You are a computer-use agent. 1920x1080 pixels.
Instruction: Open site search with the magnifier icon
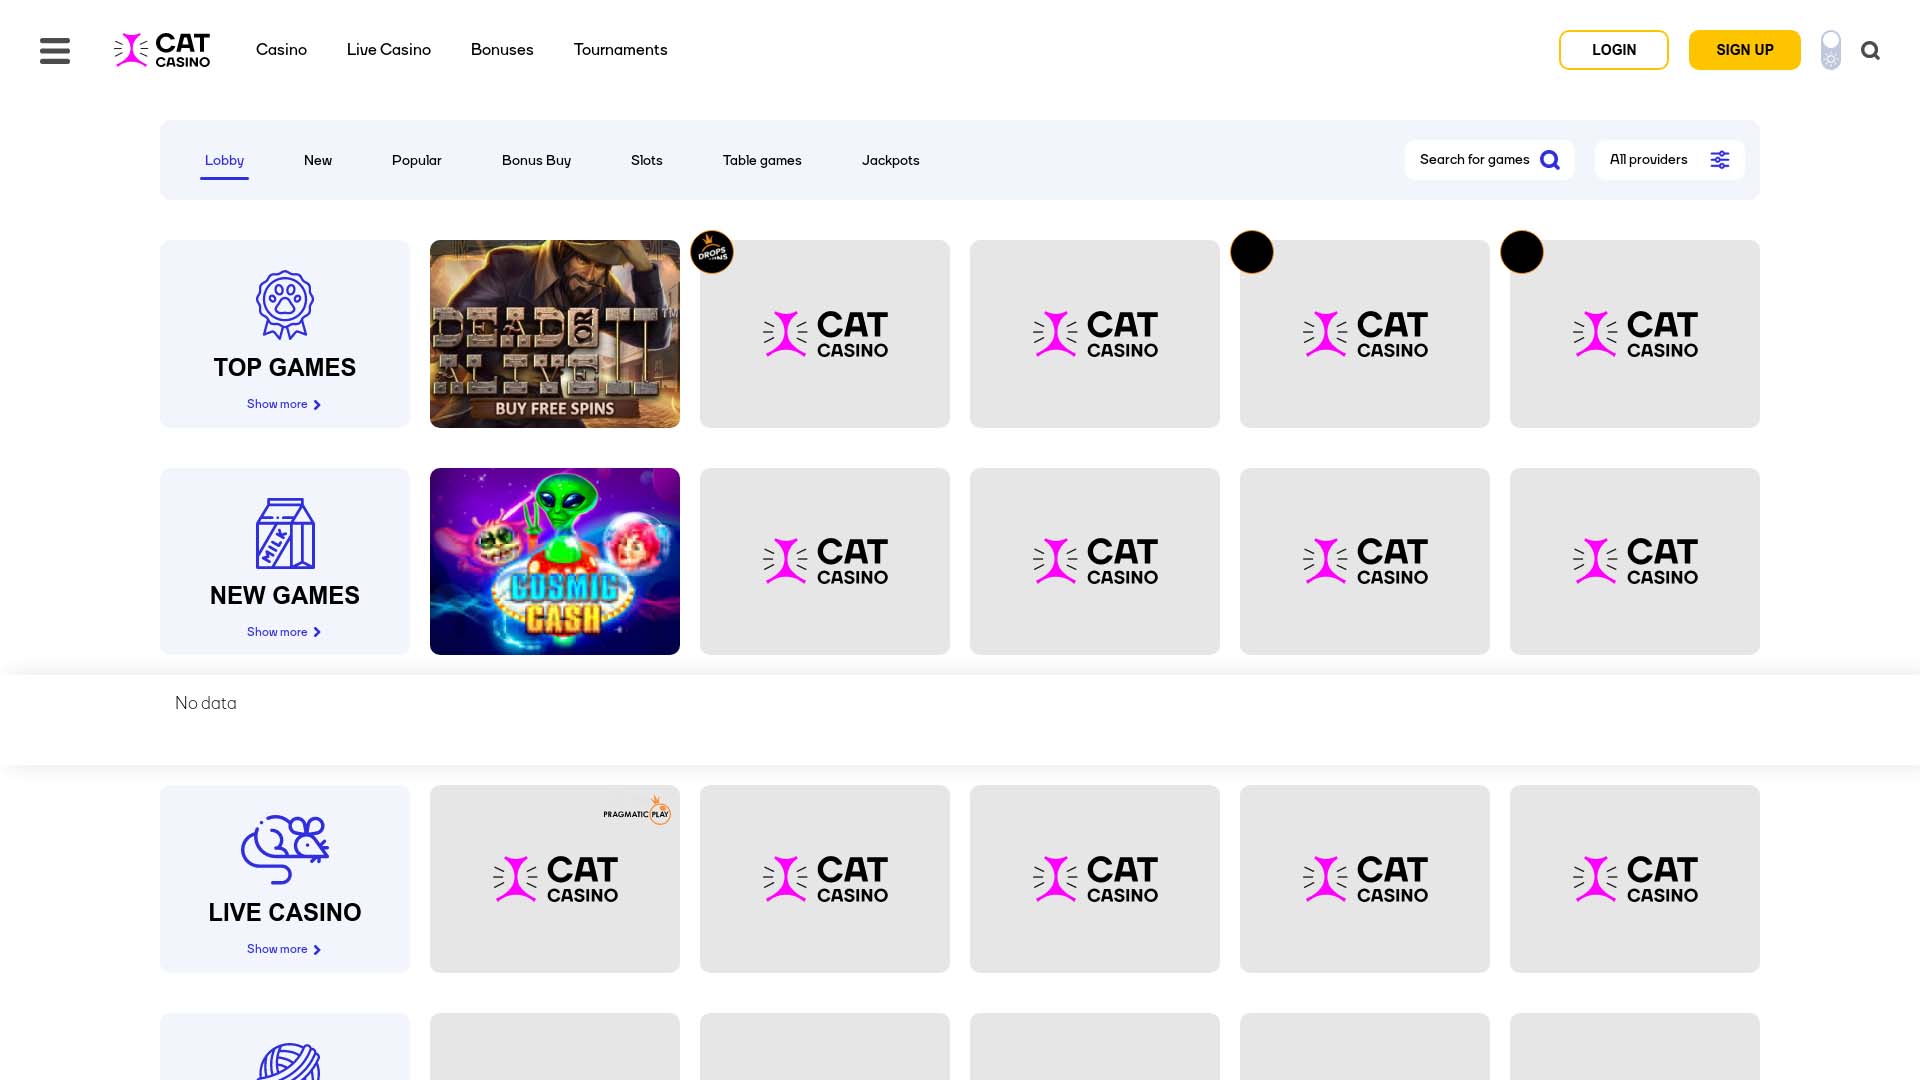1870,50
